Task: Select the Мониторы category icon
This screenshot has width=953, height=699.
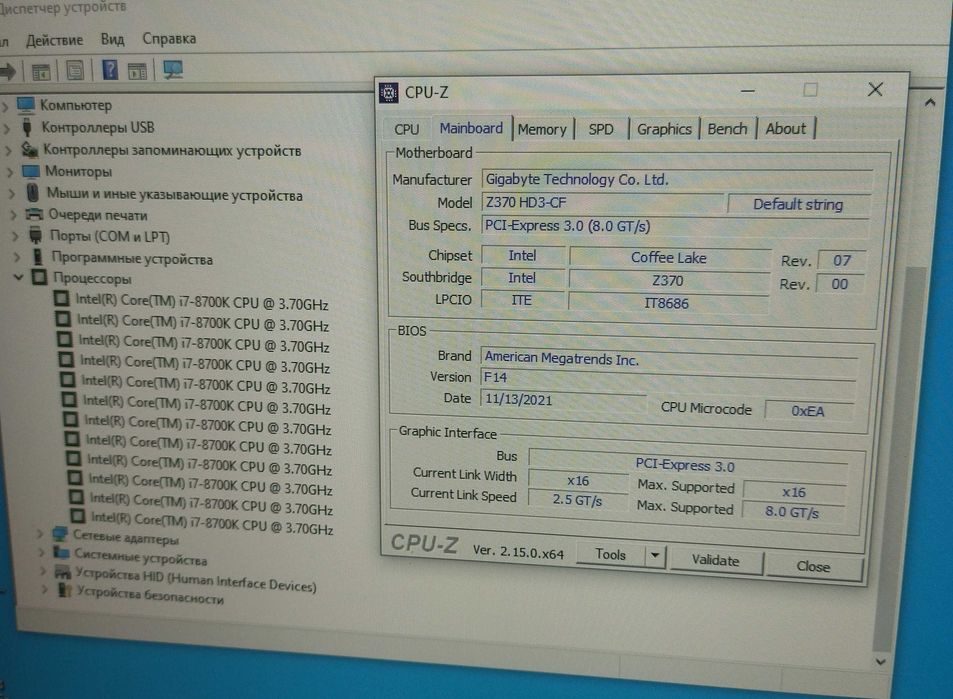Action: [x=30, y=171]
